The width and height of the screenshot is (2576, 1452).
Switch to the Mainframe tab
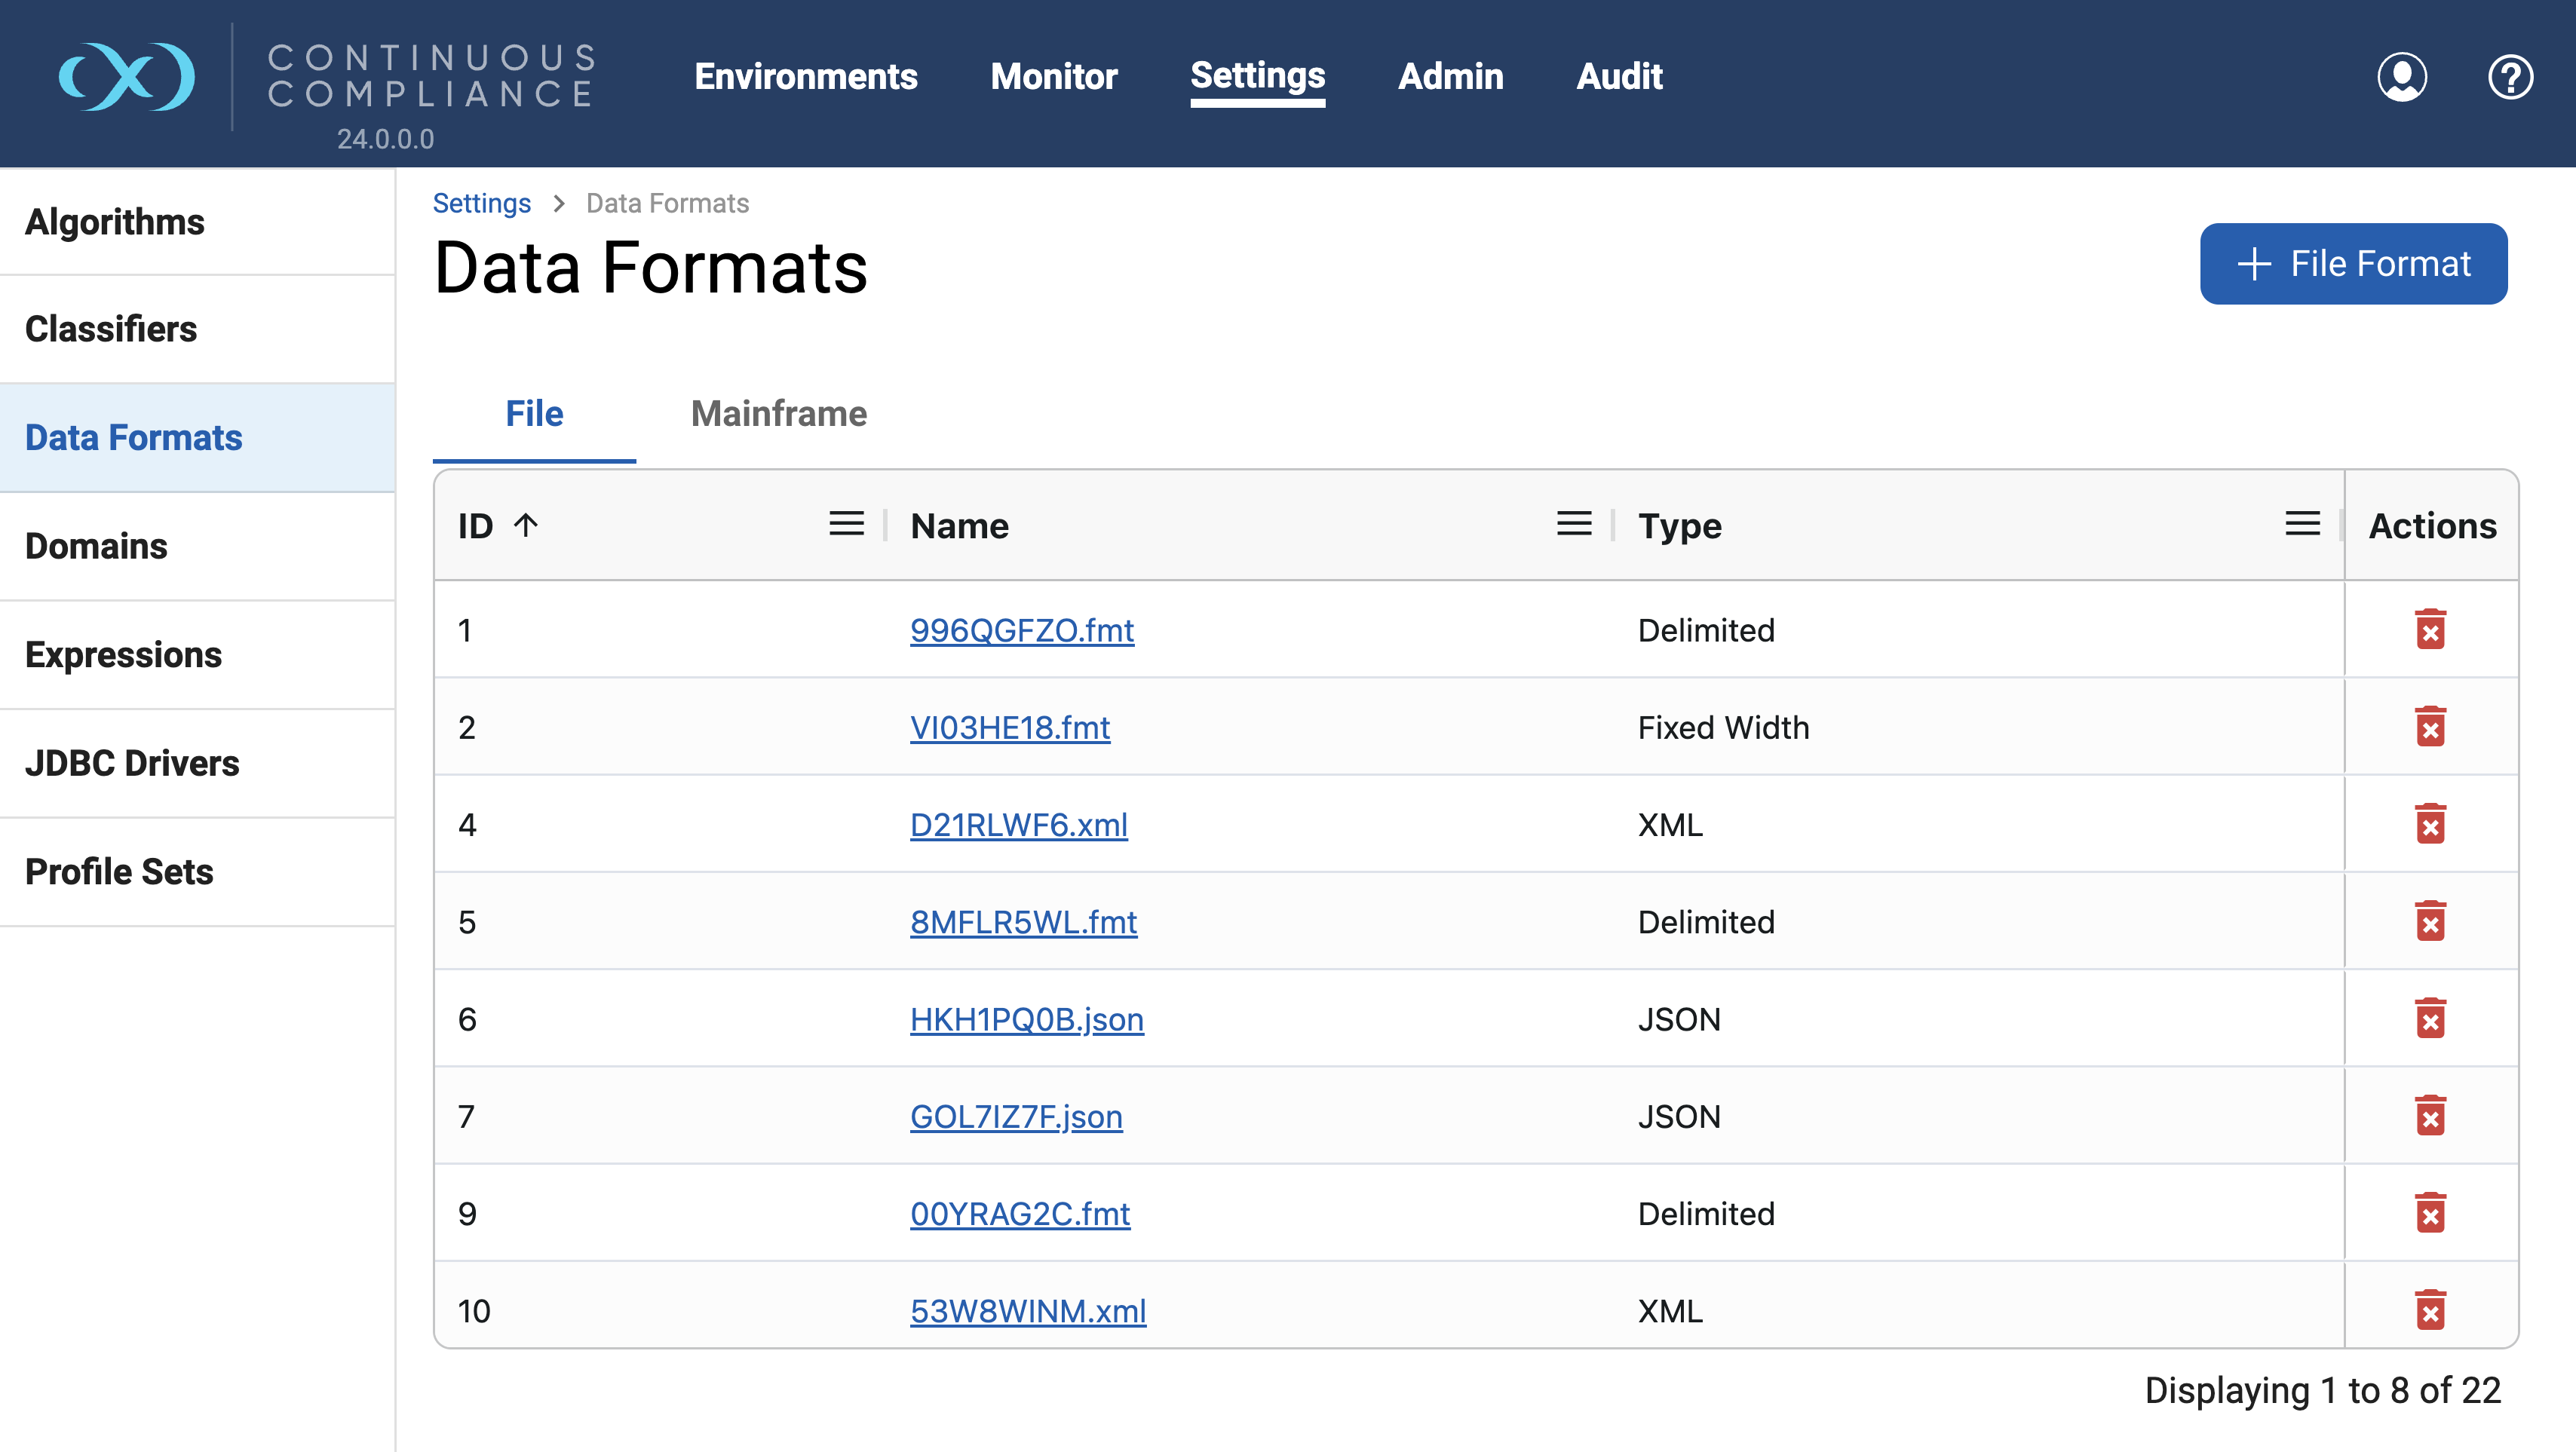[x=779, y=413]
